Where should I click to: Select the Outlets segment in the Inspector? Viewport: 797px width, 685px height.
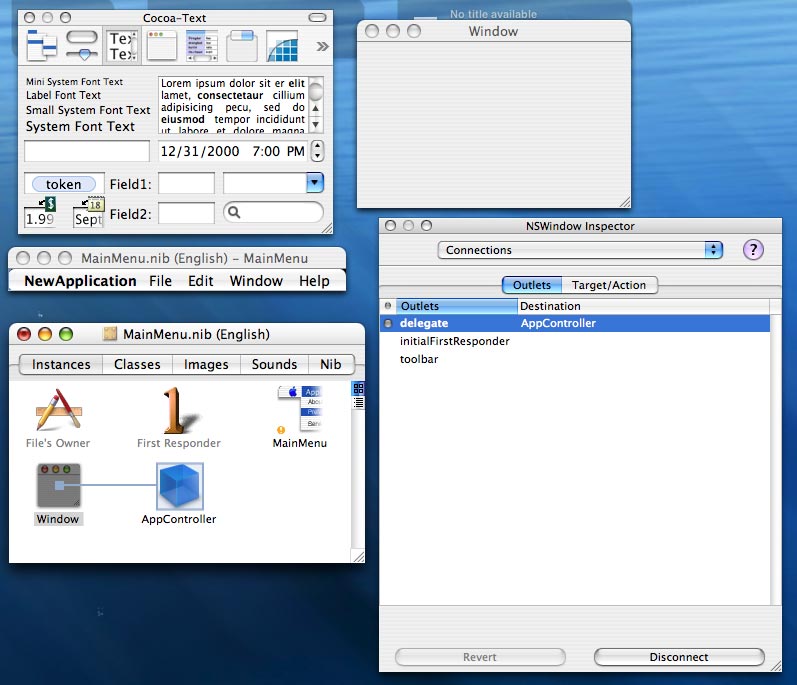coord(532,285)
